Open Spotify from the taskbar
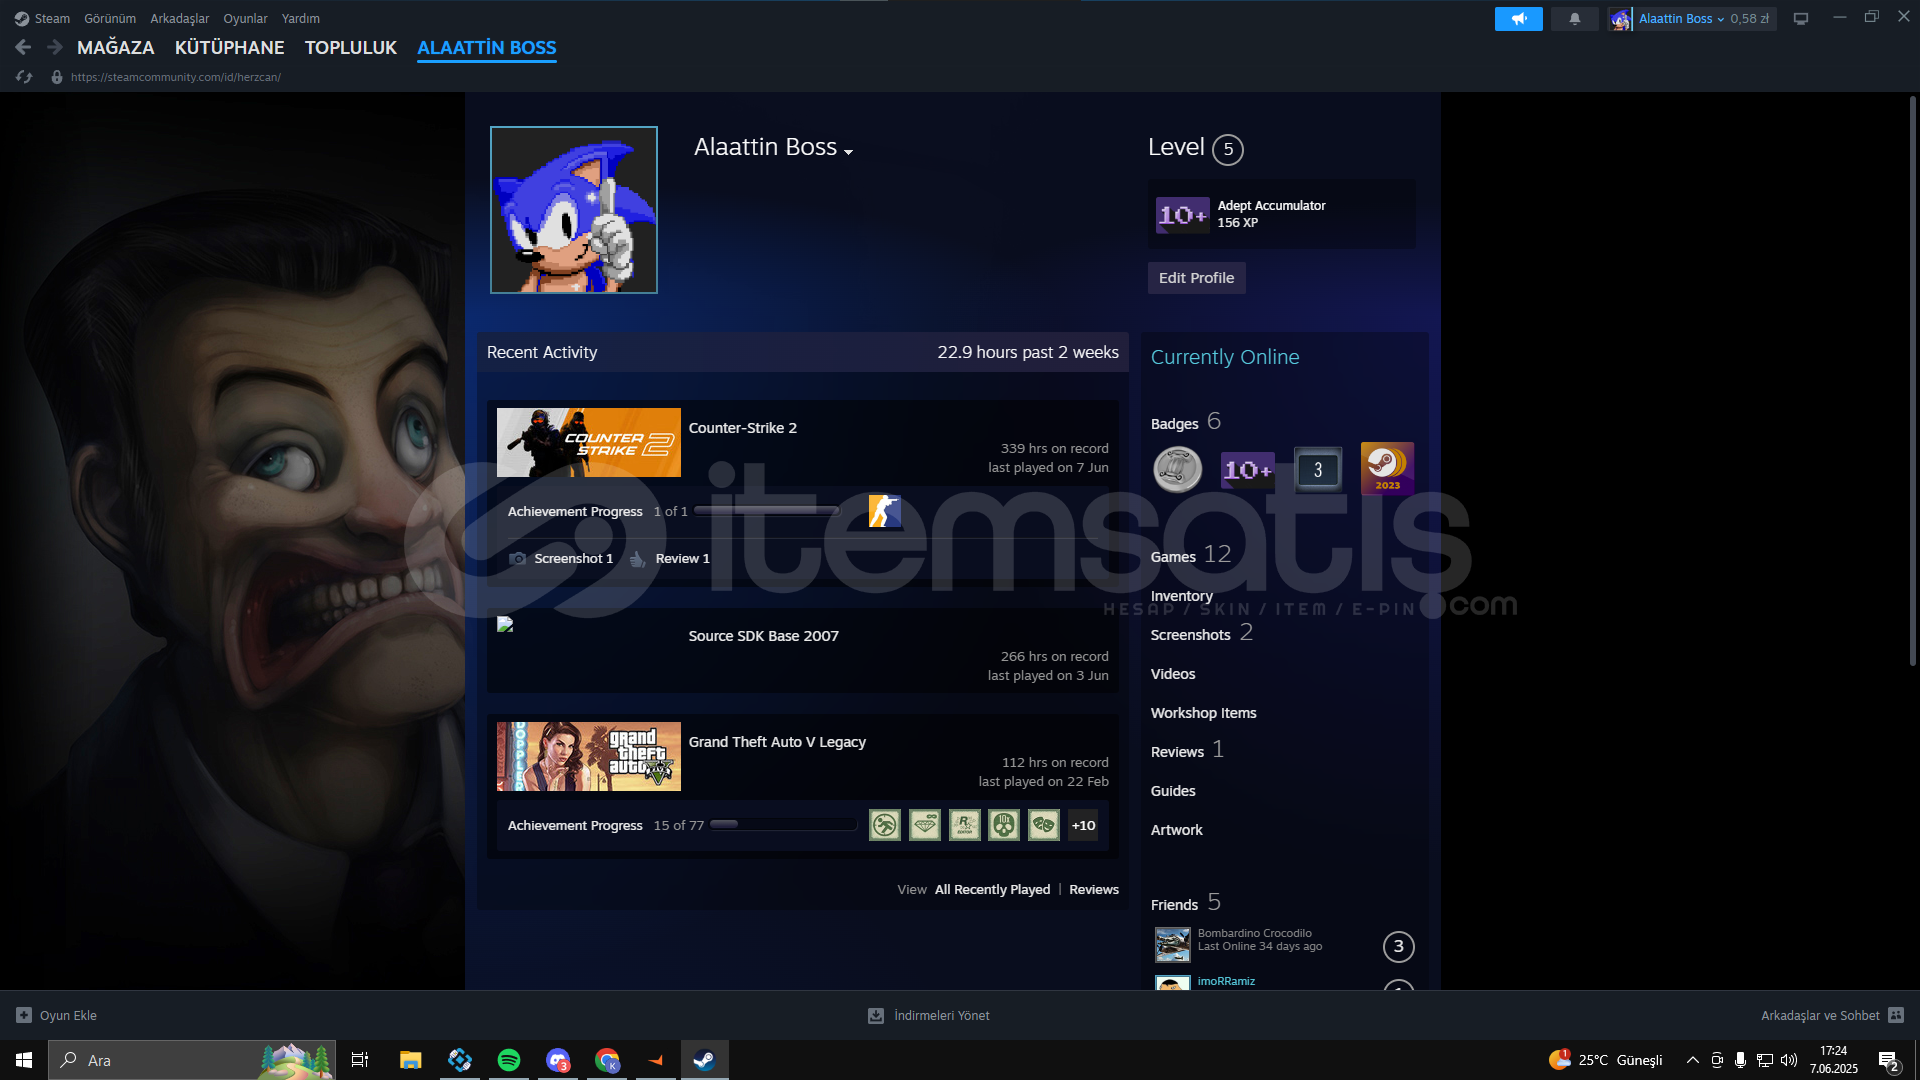Viewport: 1920px width, 1080px height. (508, 1060)
